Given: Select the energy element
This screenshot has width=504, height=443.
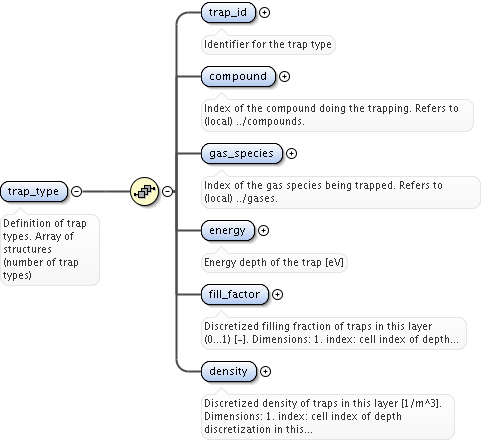Looking at the screenshot, I should 228,231.
